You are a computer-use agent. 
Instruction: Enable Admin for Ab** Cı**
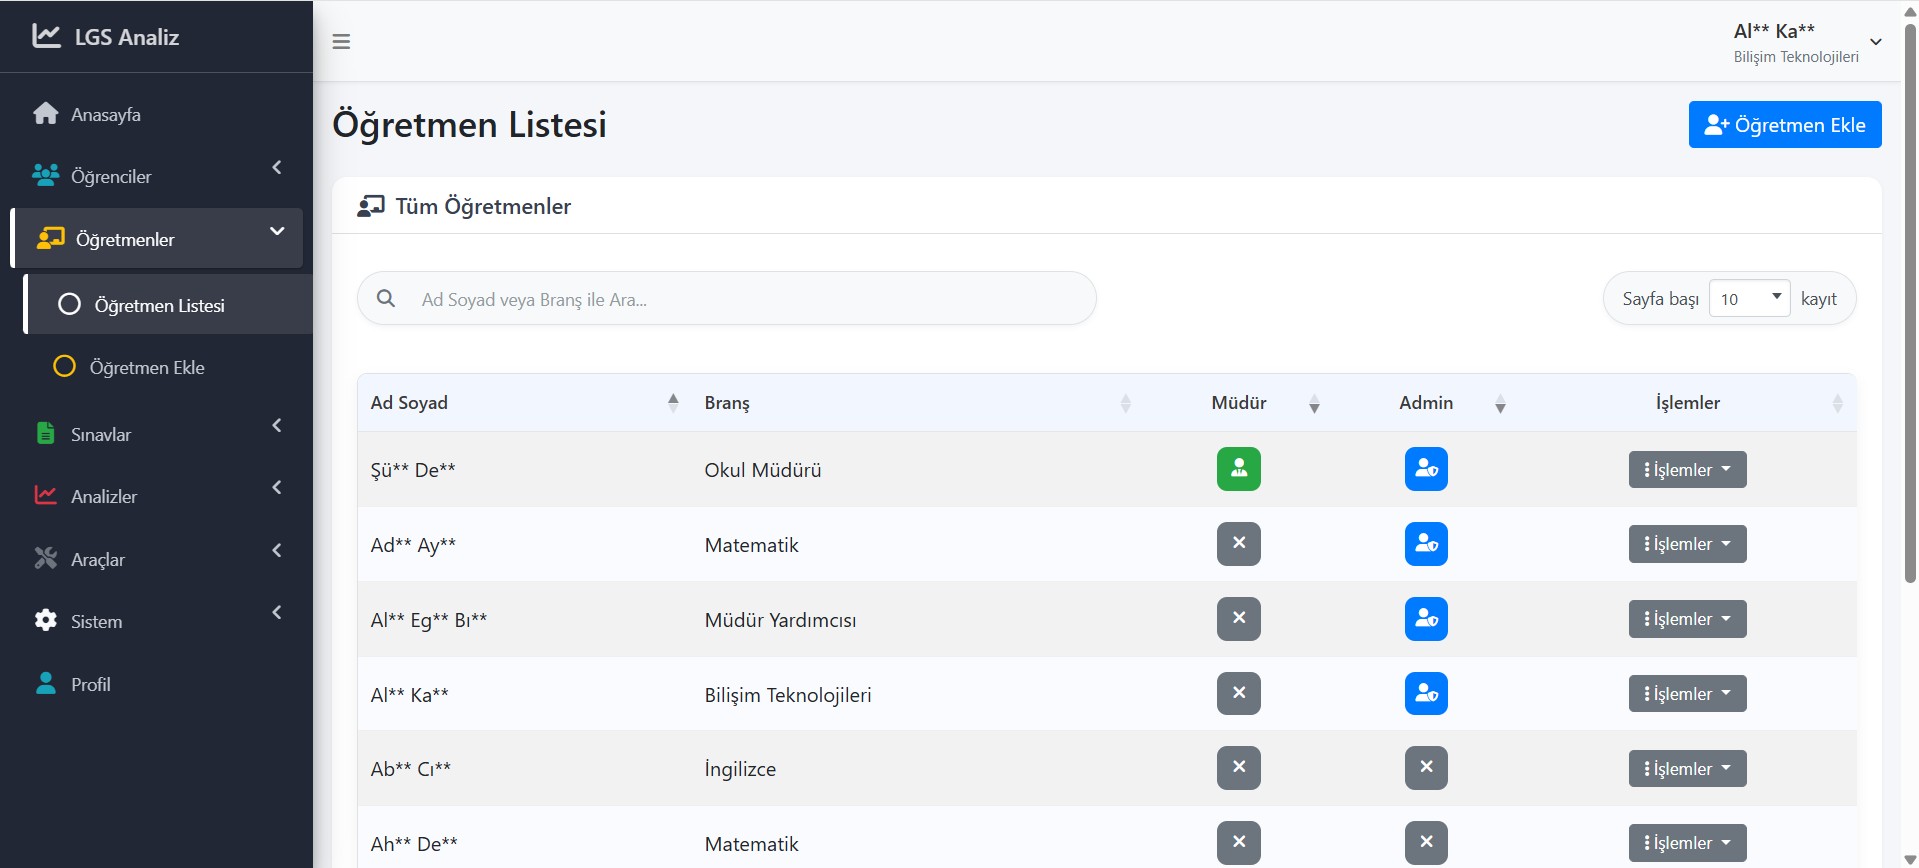tap(1426, 768)
